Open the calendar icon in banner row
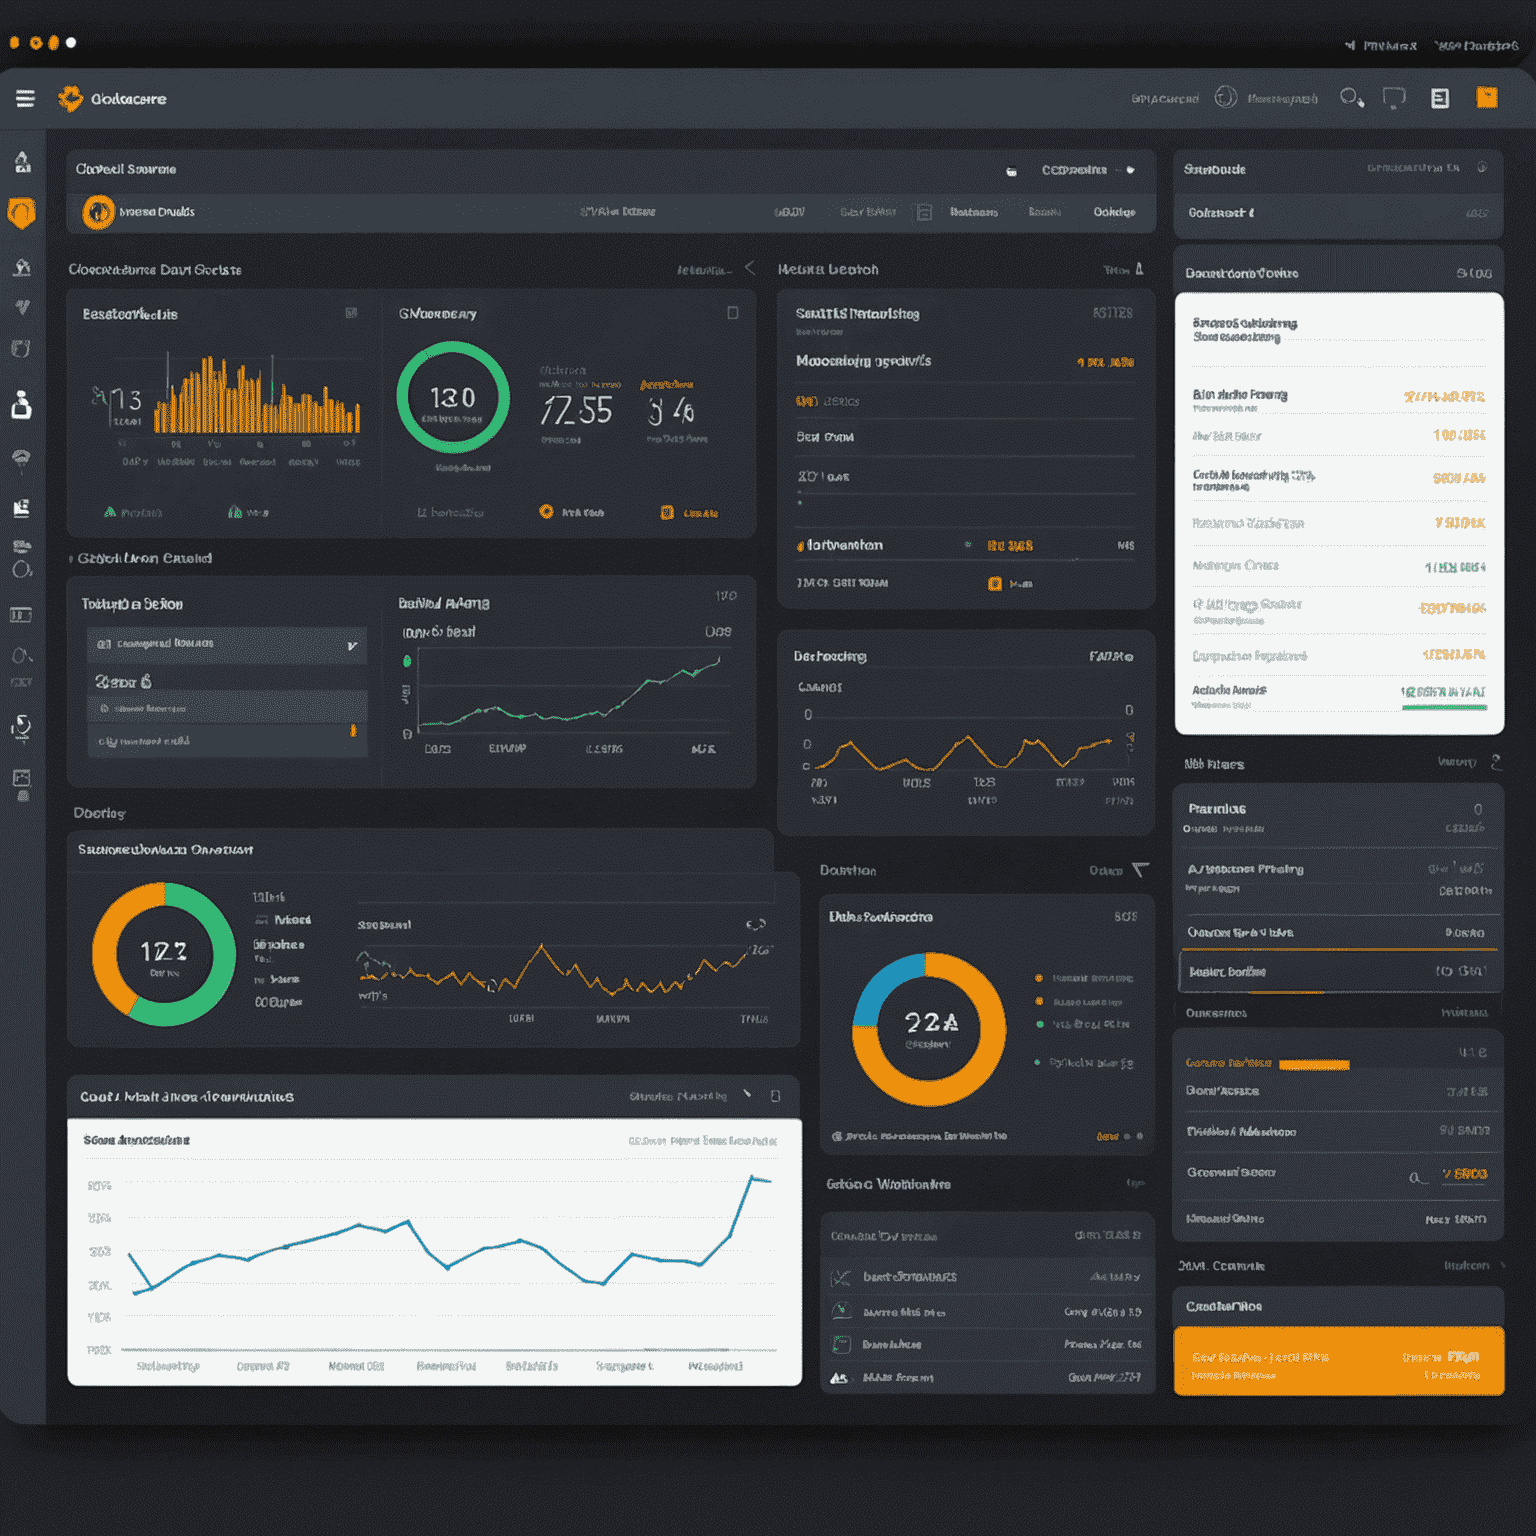Screen dimensions: 1536x1536 (924, 212)
